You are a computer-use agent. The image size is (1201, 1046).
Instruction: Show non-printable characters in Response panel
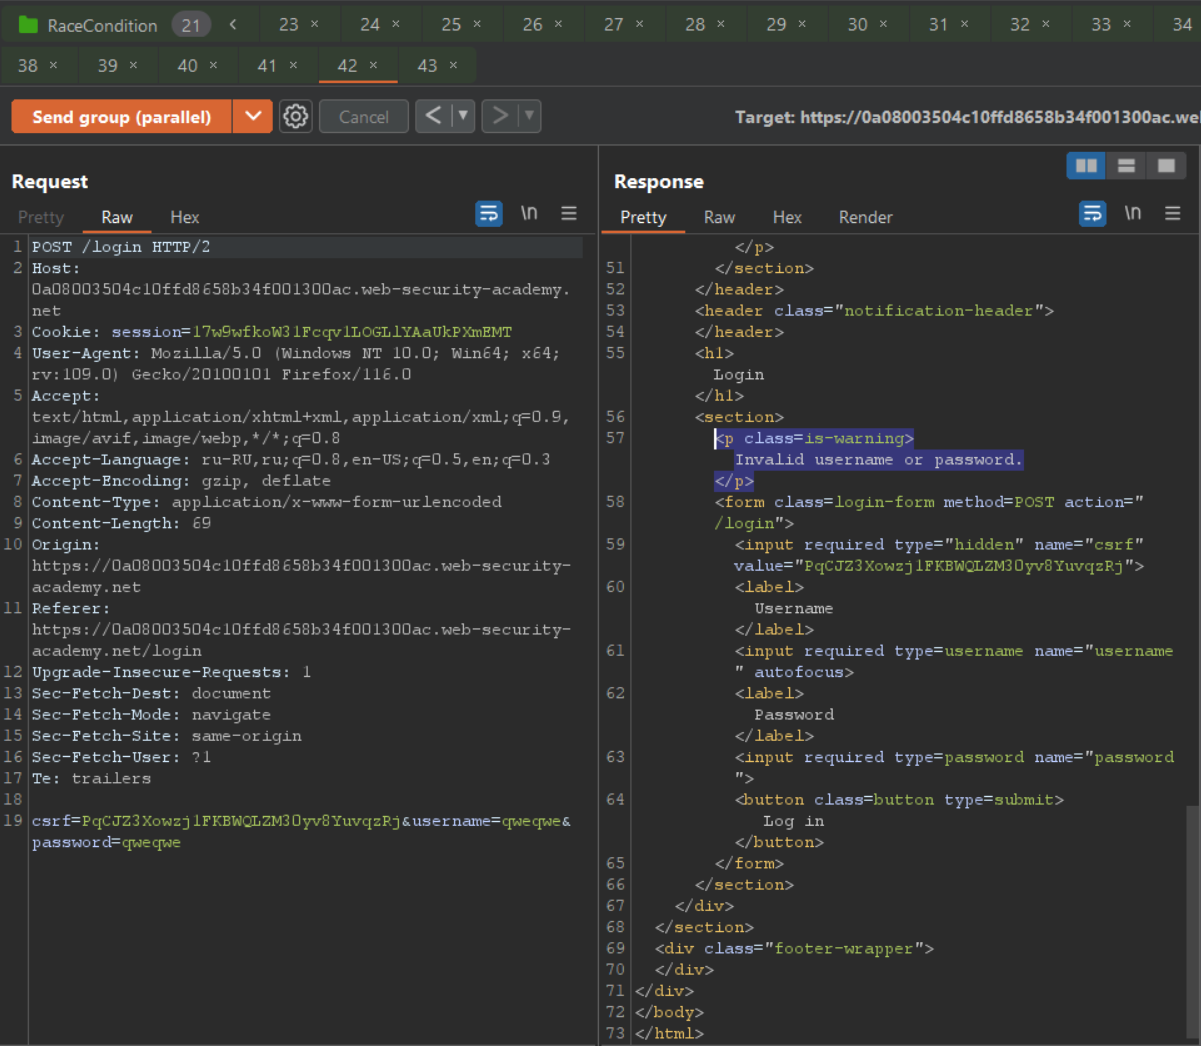click(1133, 213)
